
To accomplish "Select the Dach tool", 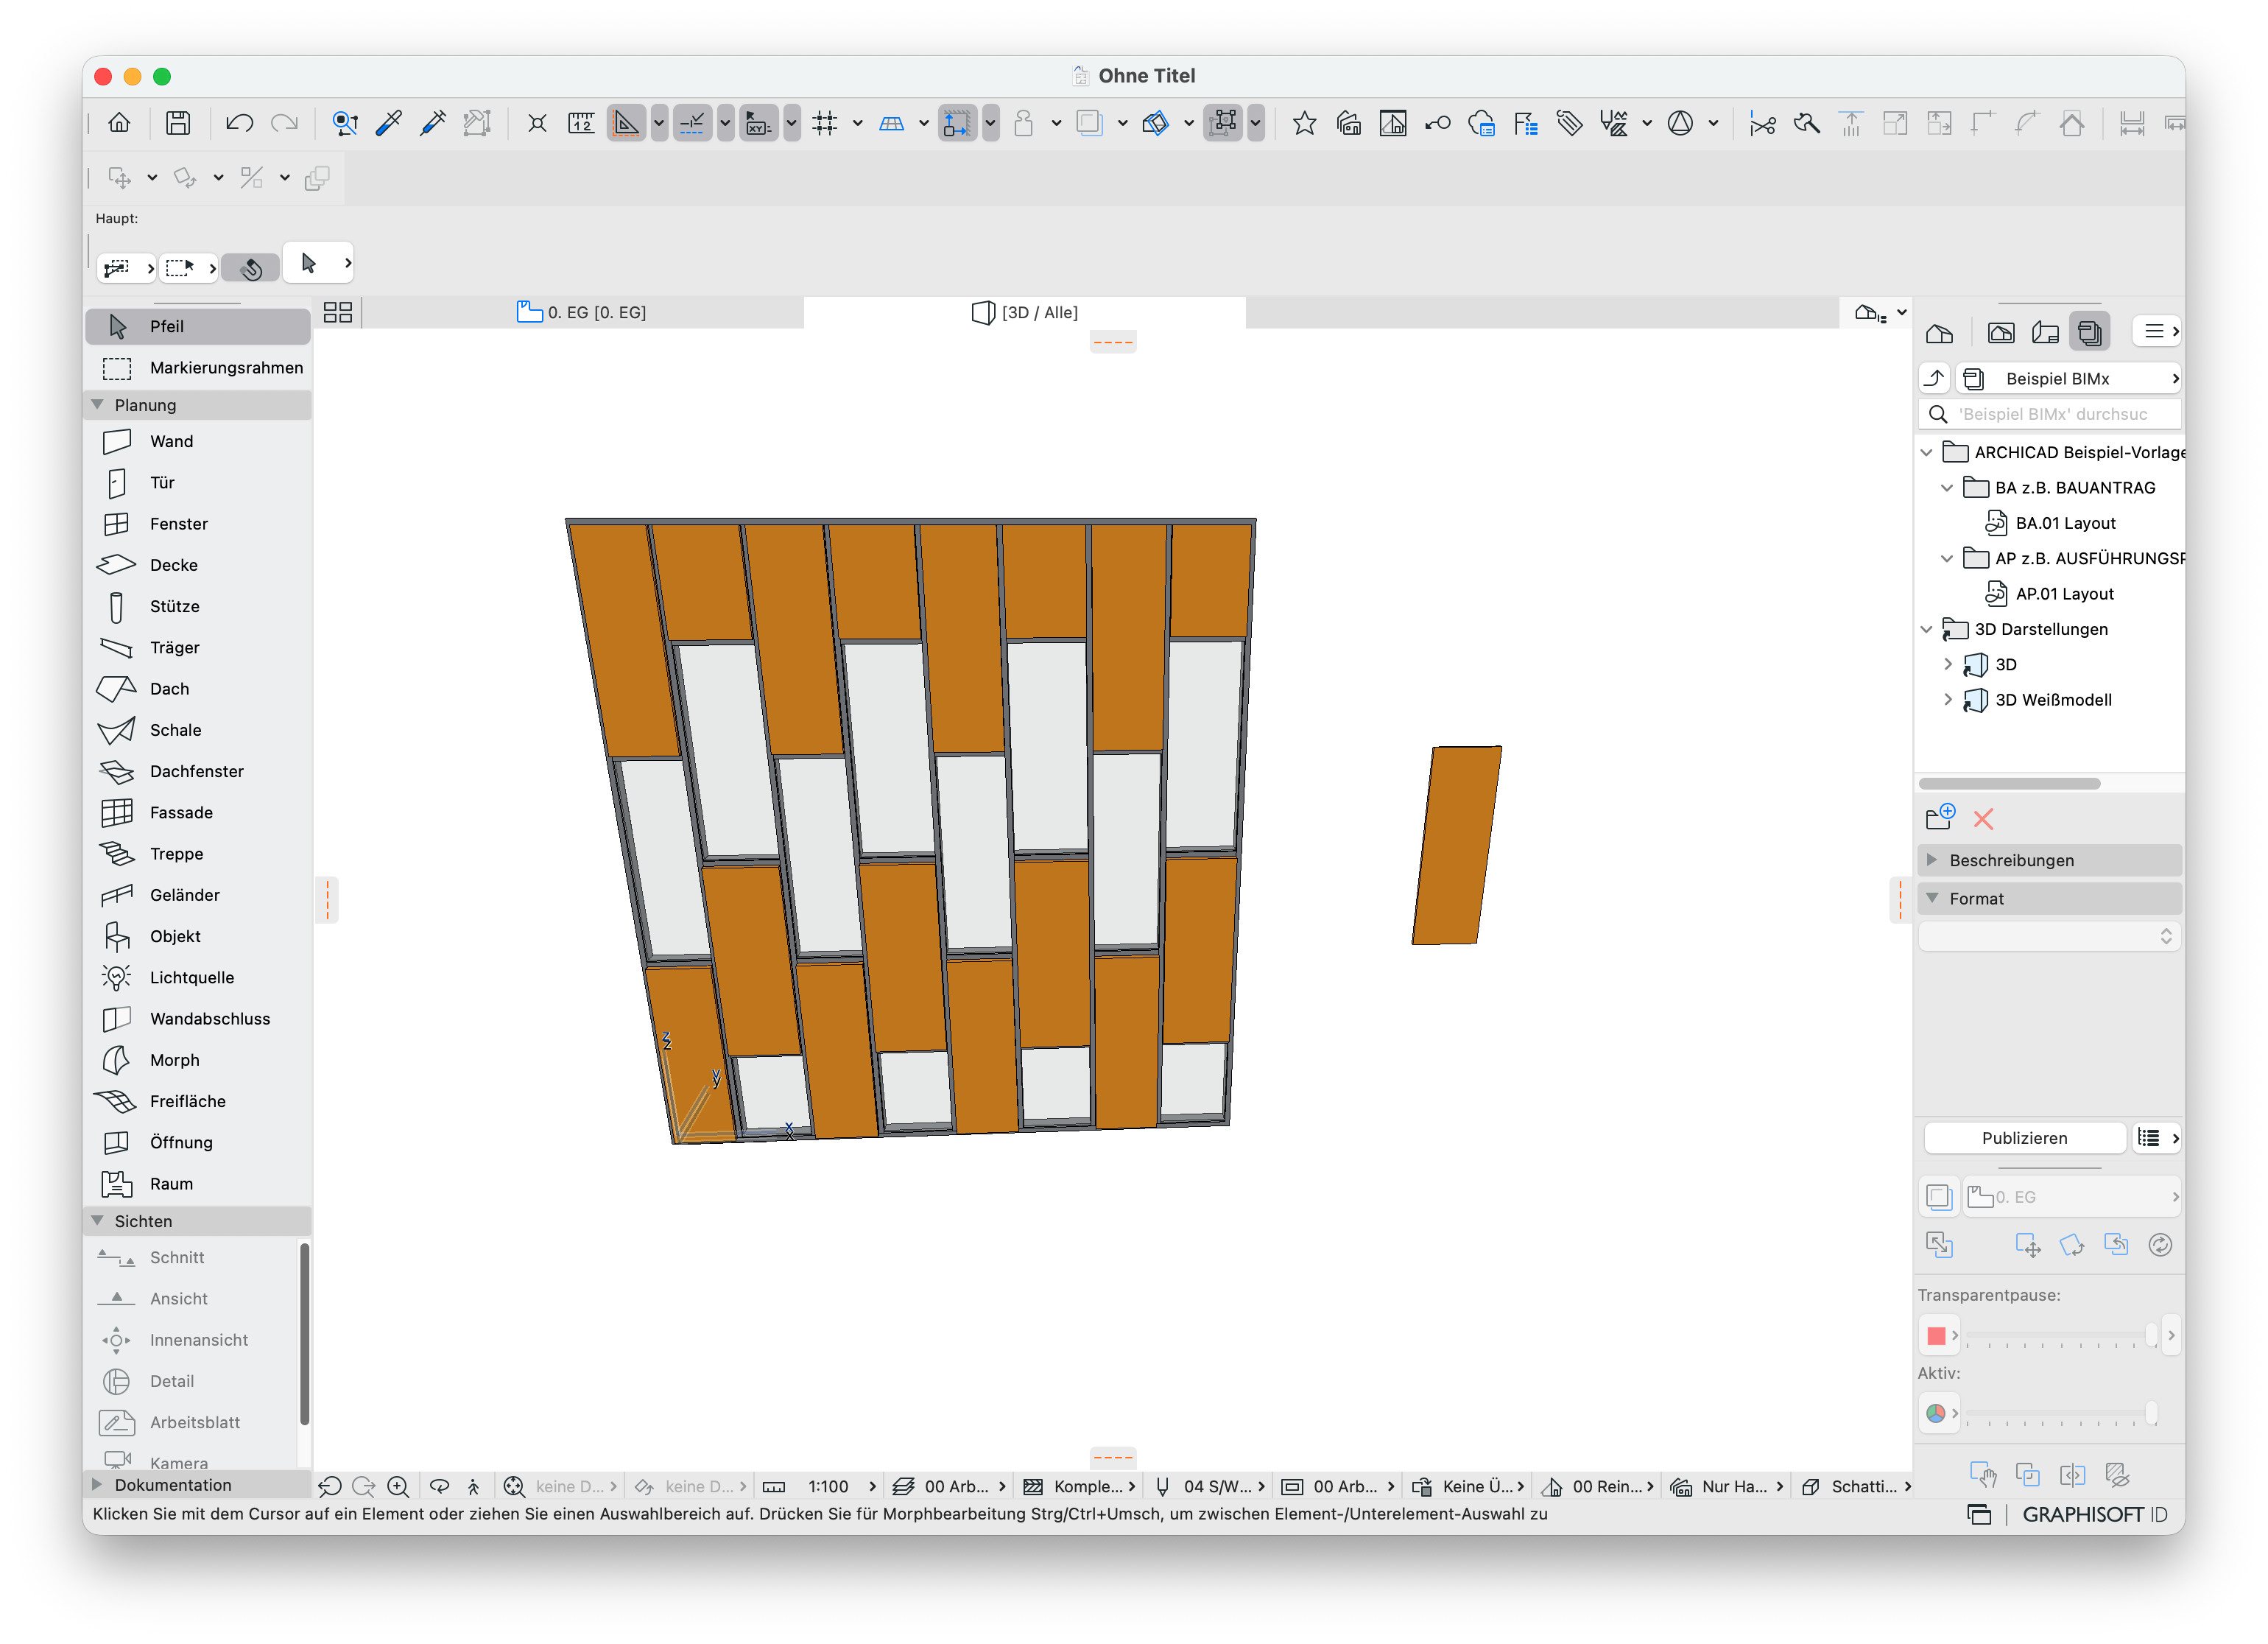I will [197, 689].
